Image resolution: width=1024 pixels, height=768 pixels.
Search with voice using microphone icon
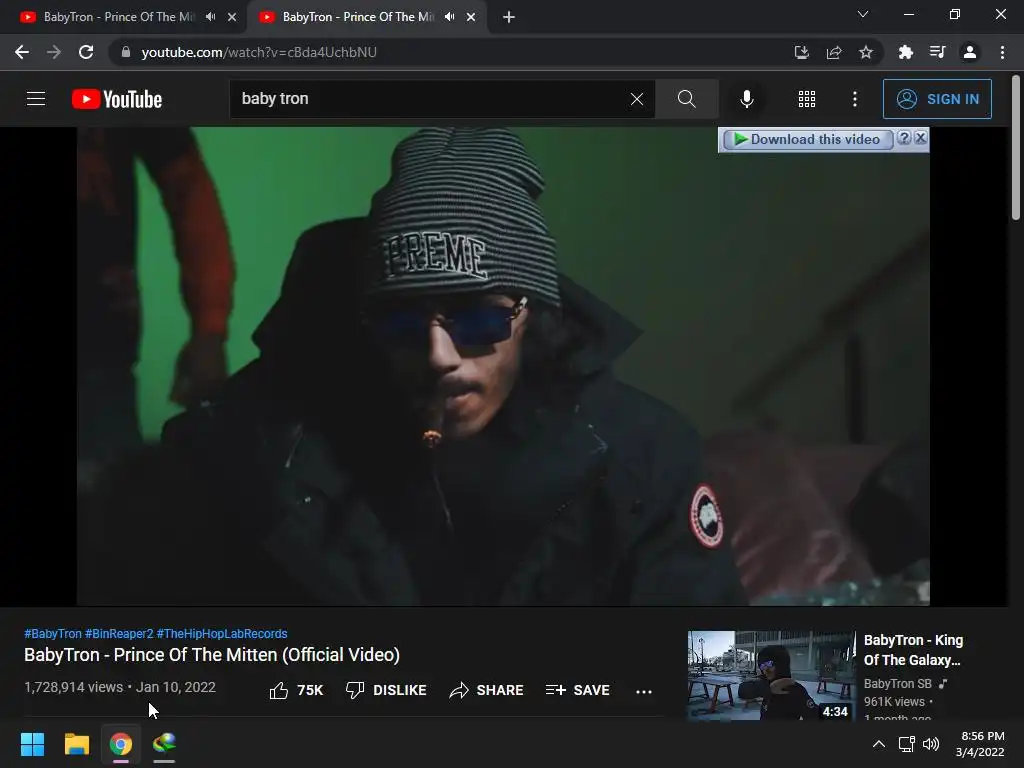click(x=746, y=99)
